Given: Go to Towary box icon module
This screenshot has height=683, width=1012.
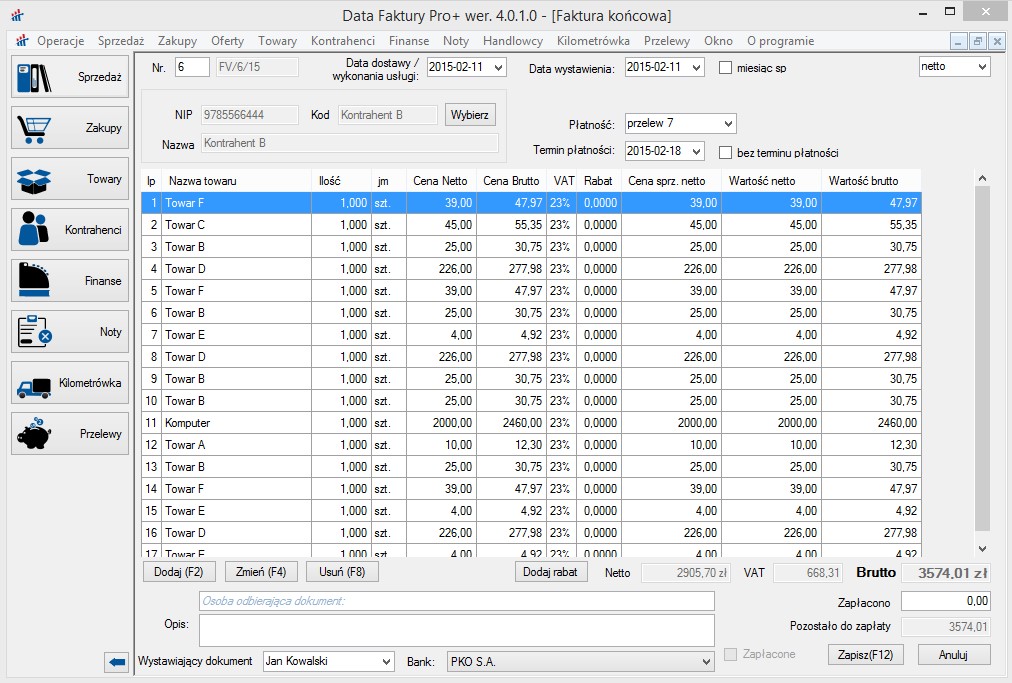Looking at the screenshot, I should coord(69,179).
